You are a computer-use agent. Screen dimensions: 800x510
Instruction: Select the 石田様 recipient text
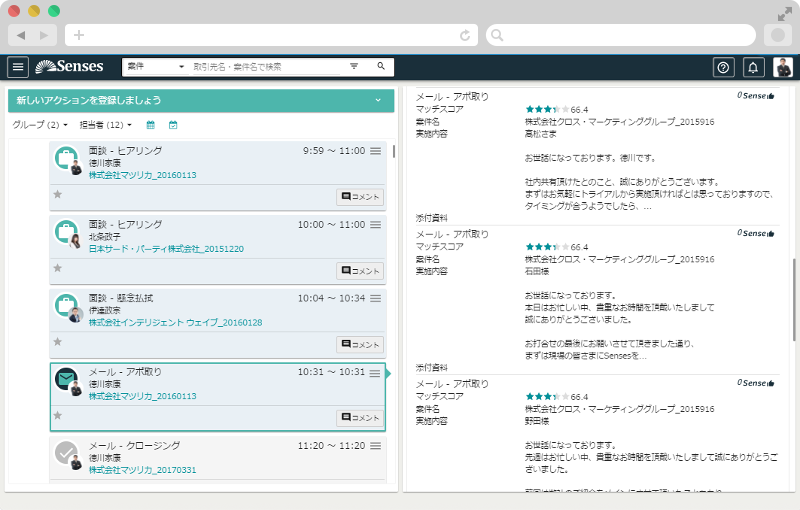tap(537, 271)
